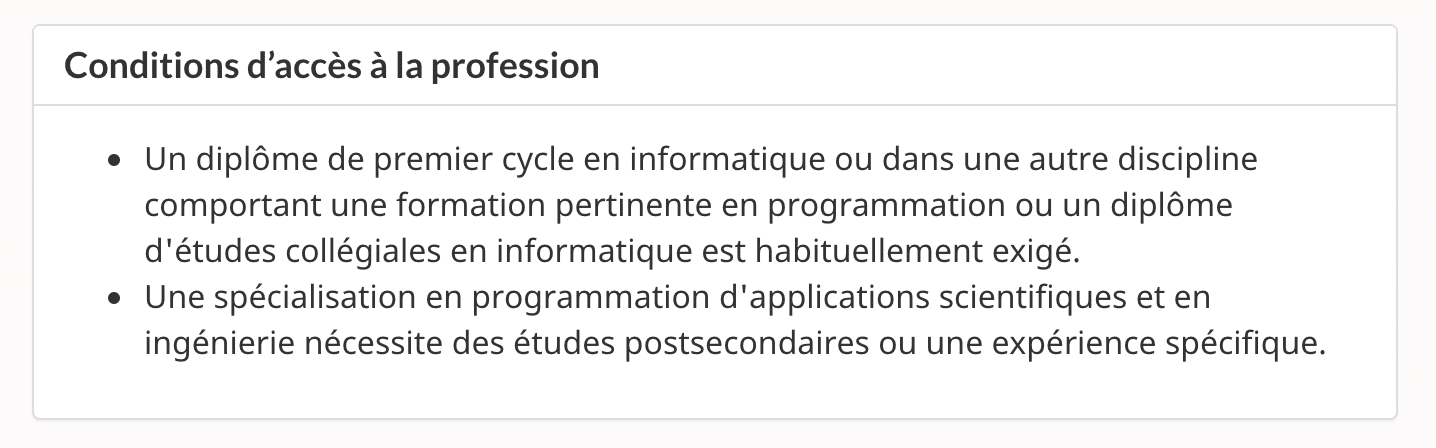
Task: Click the second bullet point marker
Action: click(x=116, y=299)
